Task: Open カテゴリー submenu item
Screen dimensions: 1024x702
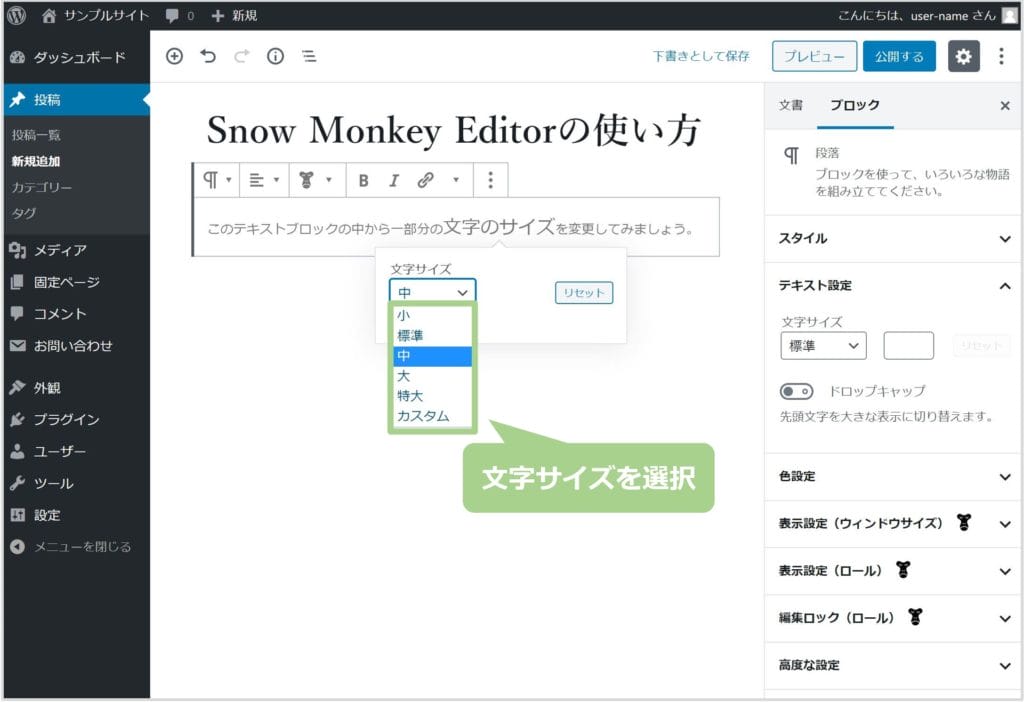Action: (42, 187)
